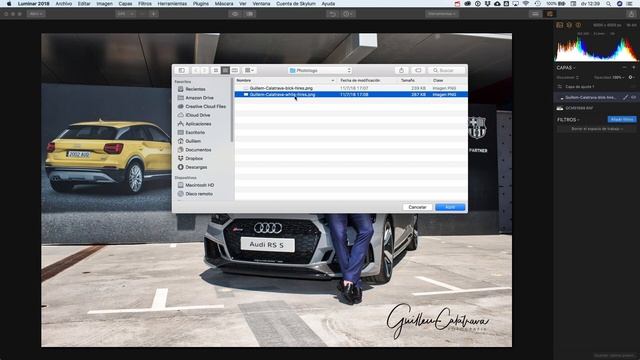Open the Photologo folder path popup

click(320, 71)
